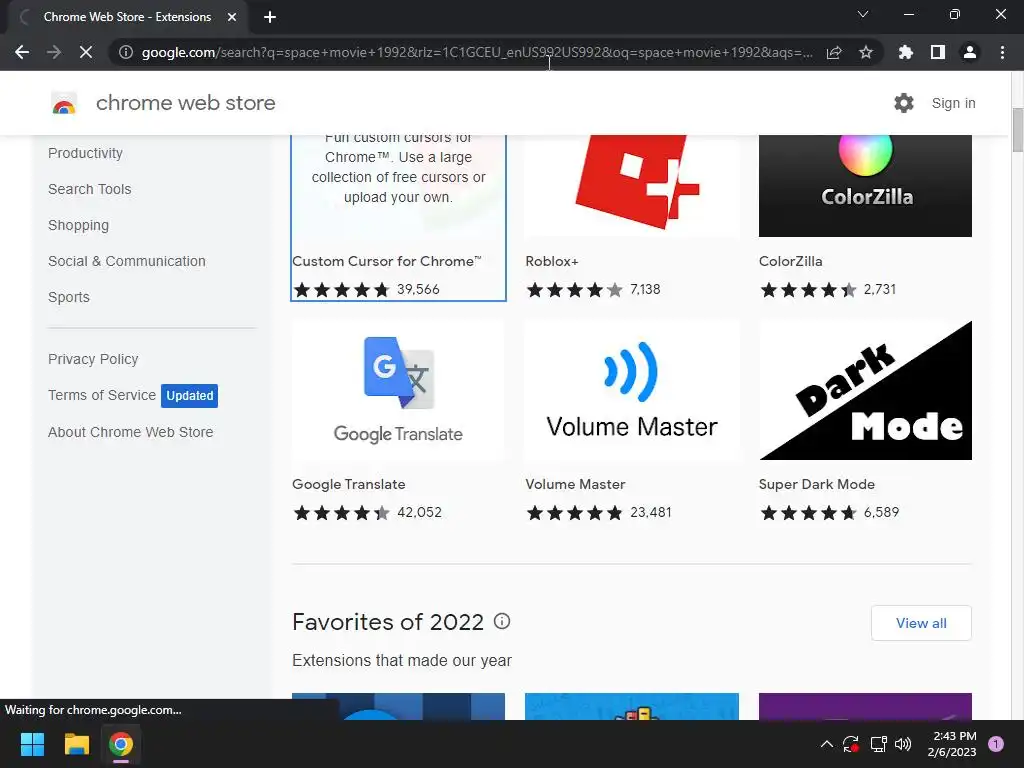Go back to the previous page

[22, 52]
